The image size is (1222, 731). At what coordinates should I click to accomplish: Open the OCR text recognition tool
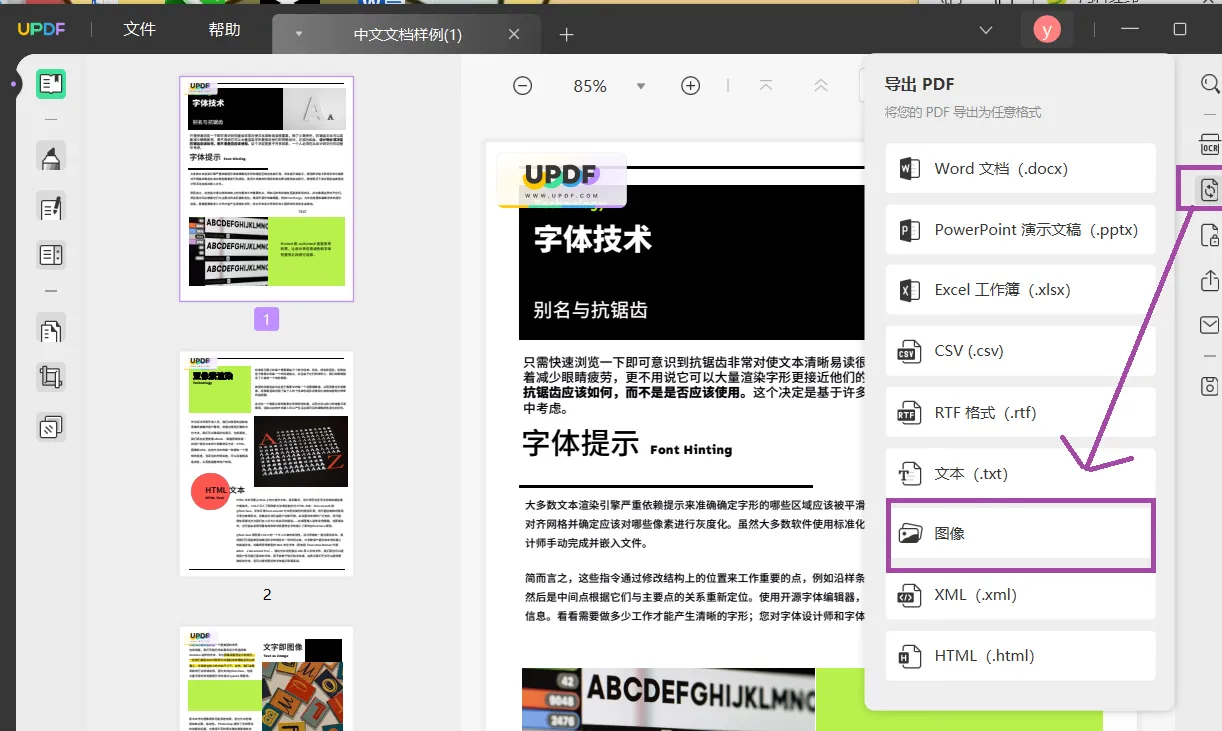1210,144
